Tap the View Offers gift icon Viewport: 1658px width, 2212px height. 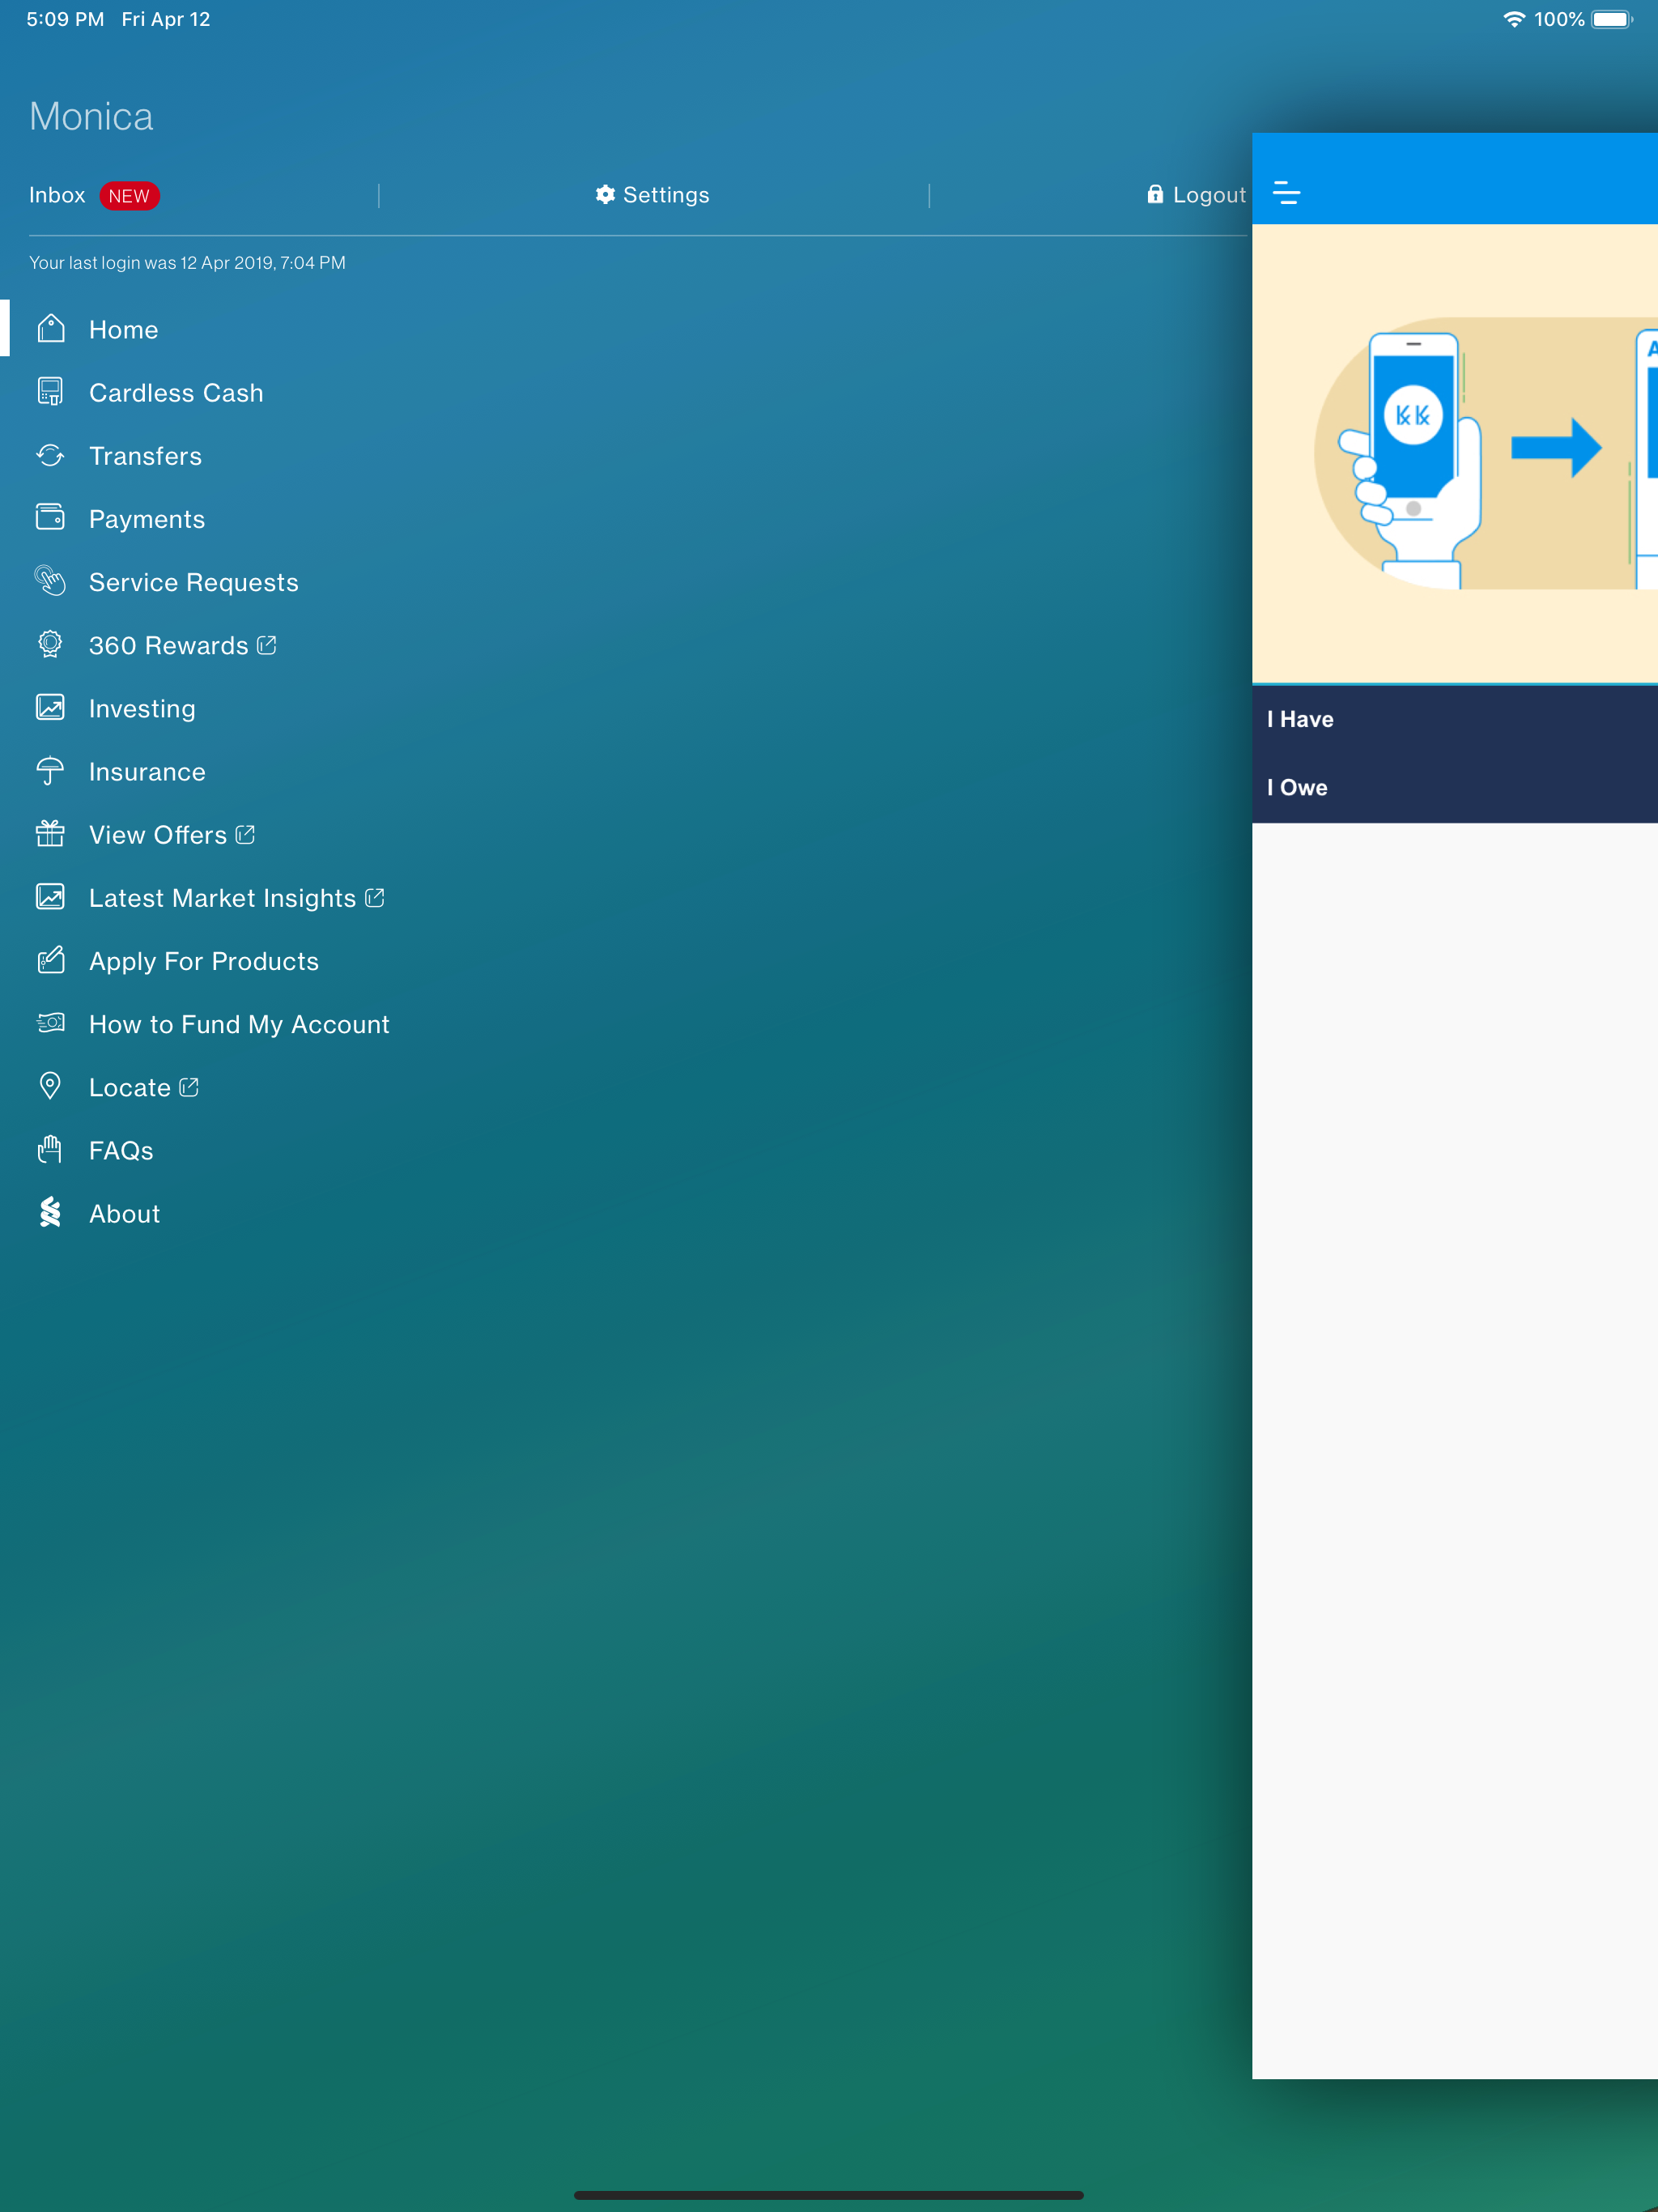(x=50, y=834)
